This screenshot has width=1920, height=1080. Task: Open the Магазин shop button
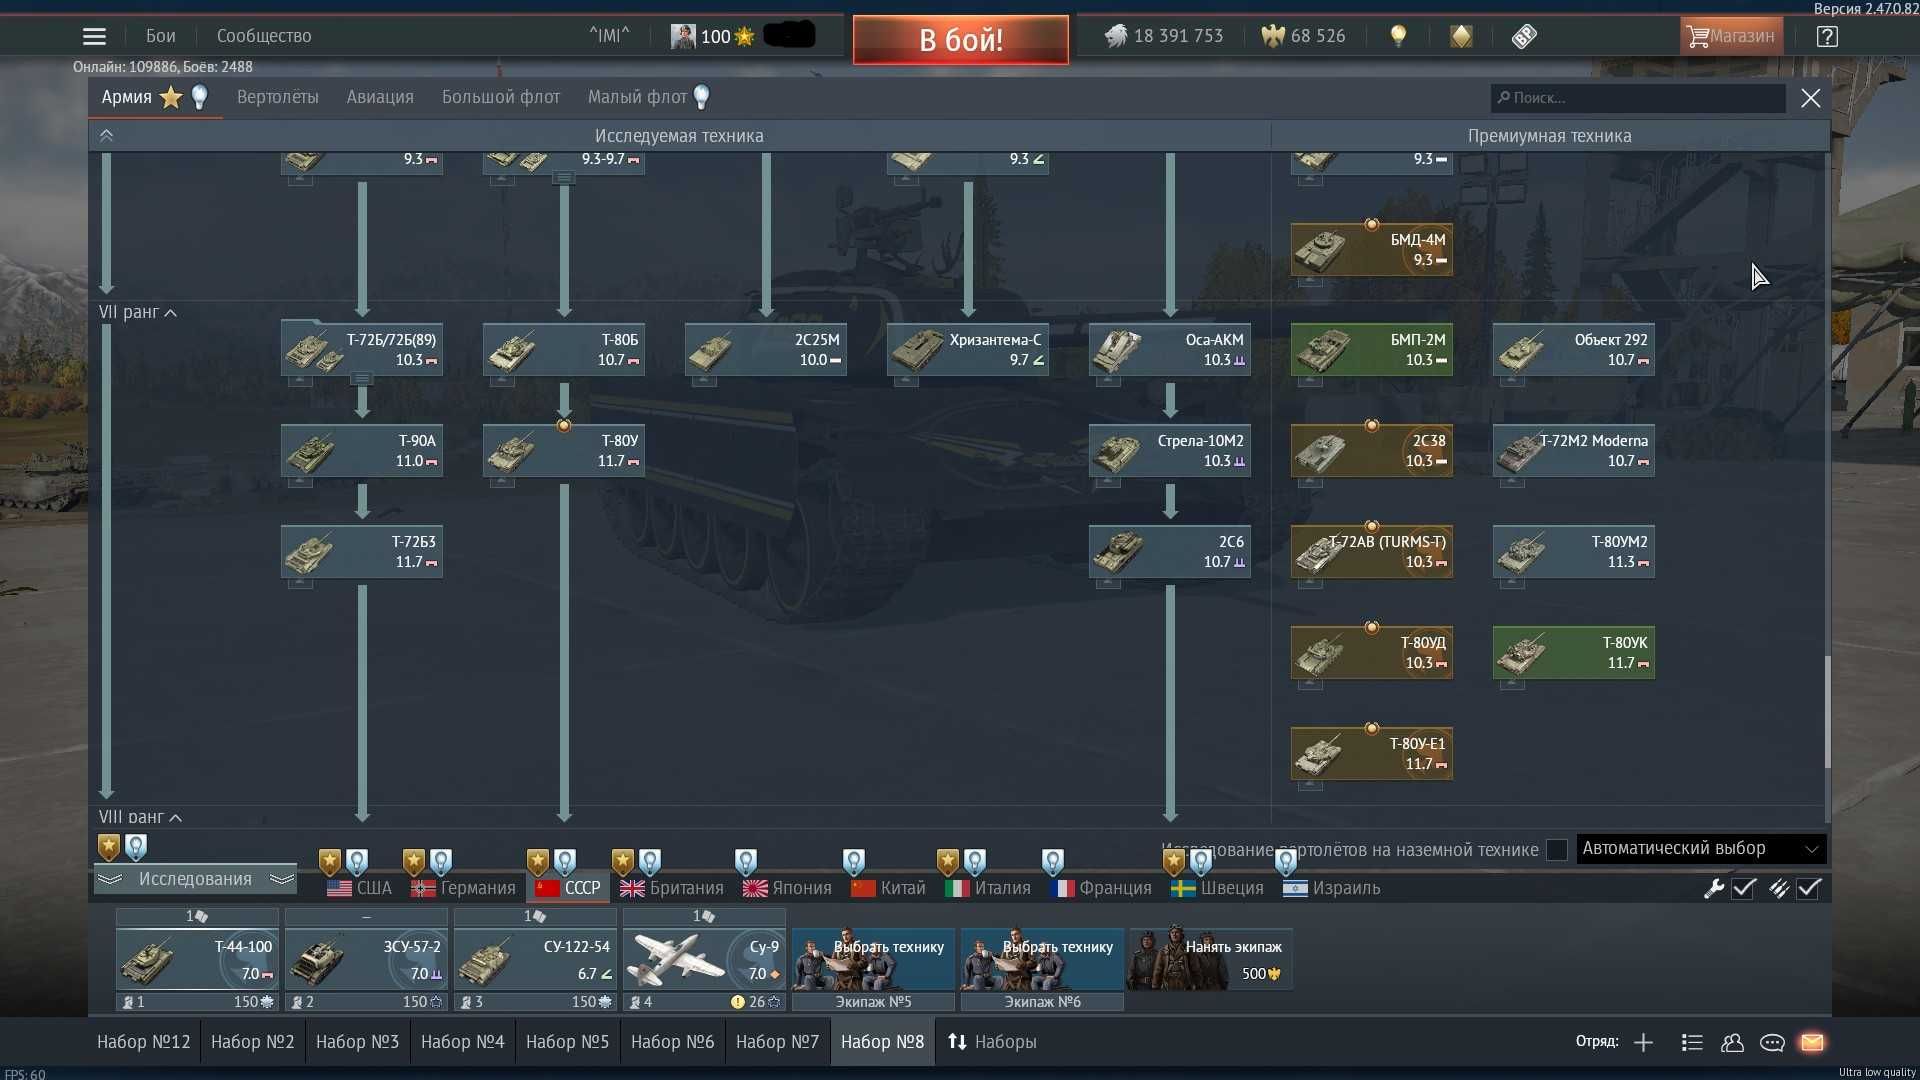point(1731,36)
